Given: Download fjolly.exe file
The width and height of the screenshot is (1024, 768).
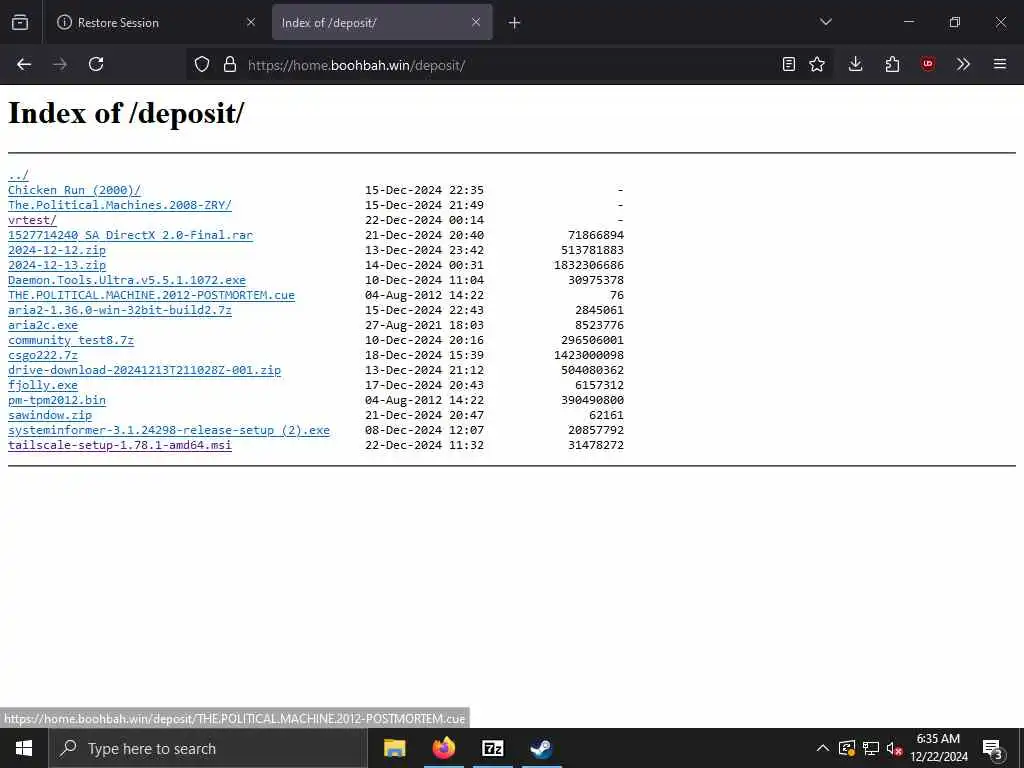Looking at the screenshot, I should (x=43, y=385).
